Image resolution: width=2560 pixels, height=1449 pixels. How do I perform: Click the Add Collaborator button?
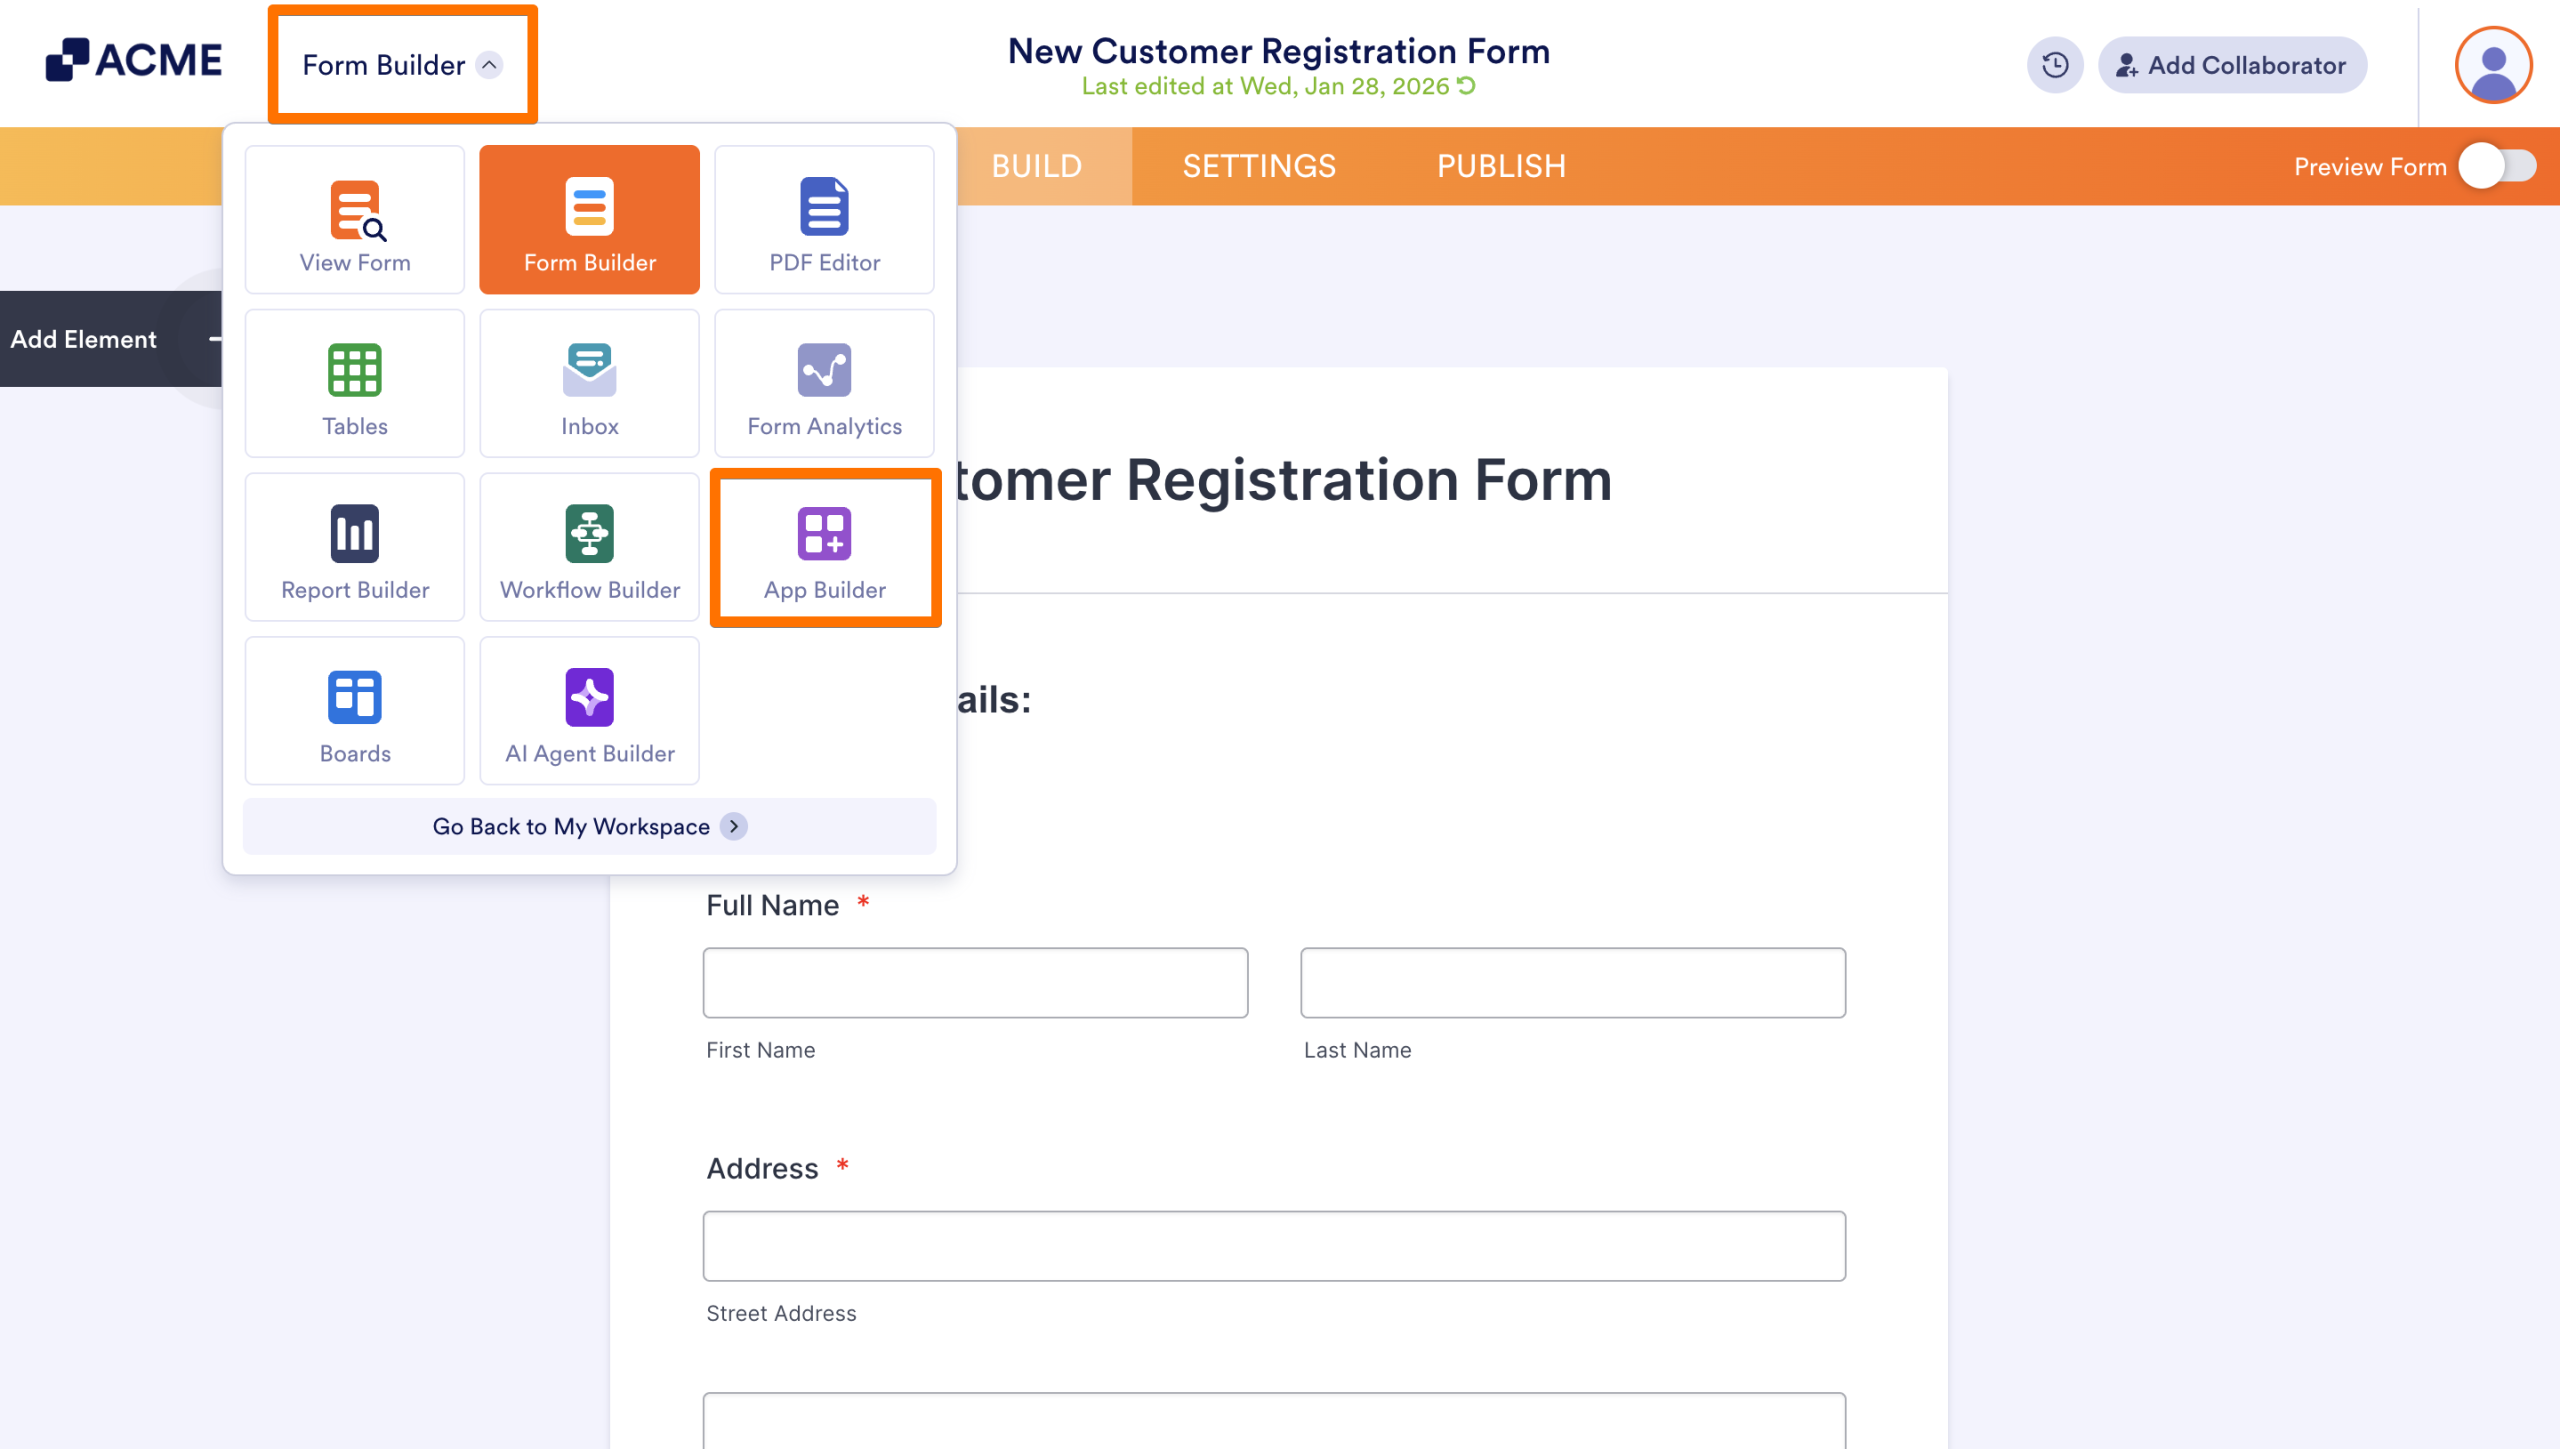(2232, 65)
